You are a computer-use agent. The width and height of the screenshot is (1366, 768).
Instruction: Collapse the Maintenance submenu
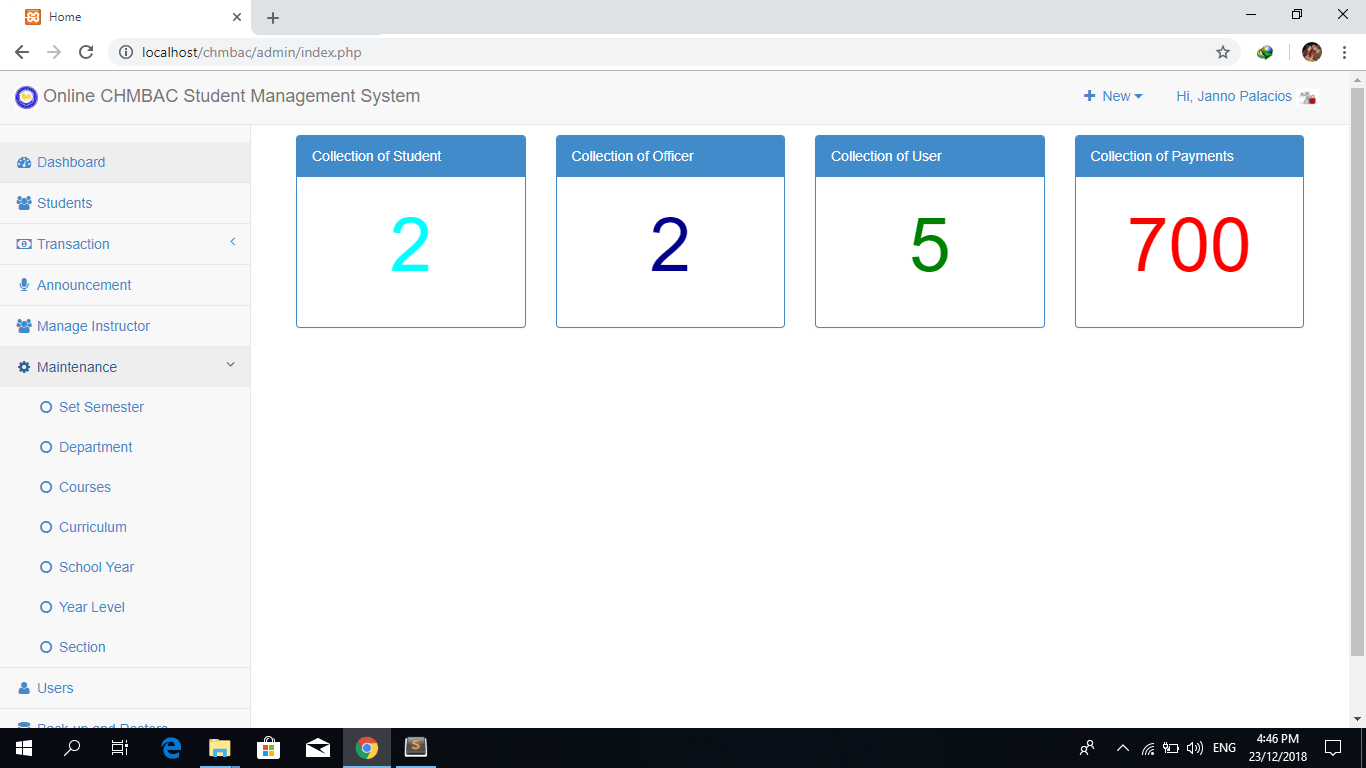point(230,366)
